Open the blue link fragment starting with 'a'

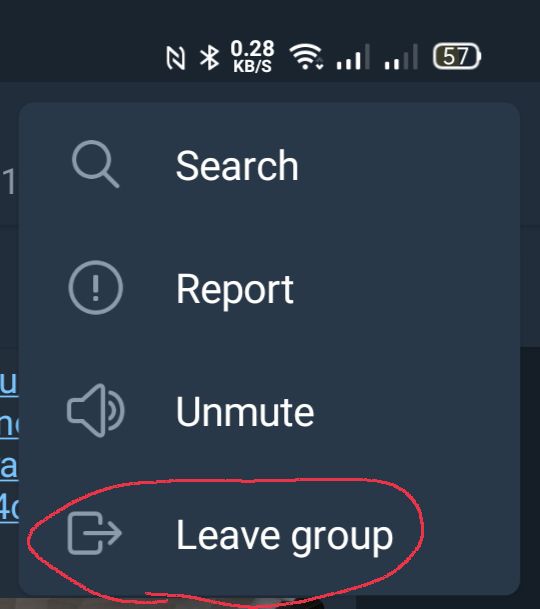coord(9,466)
